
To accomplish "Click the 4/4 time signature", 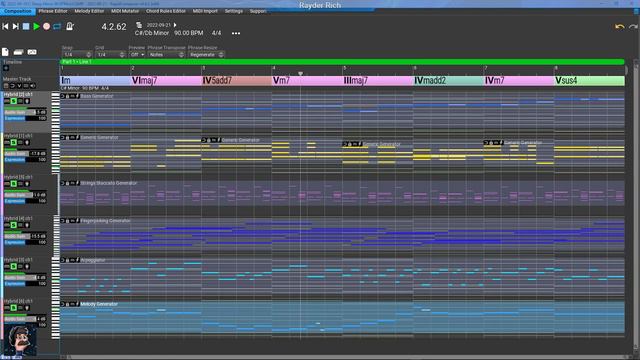I will pyautogui.click(x=216, y=33).
